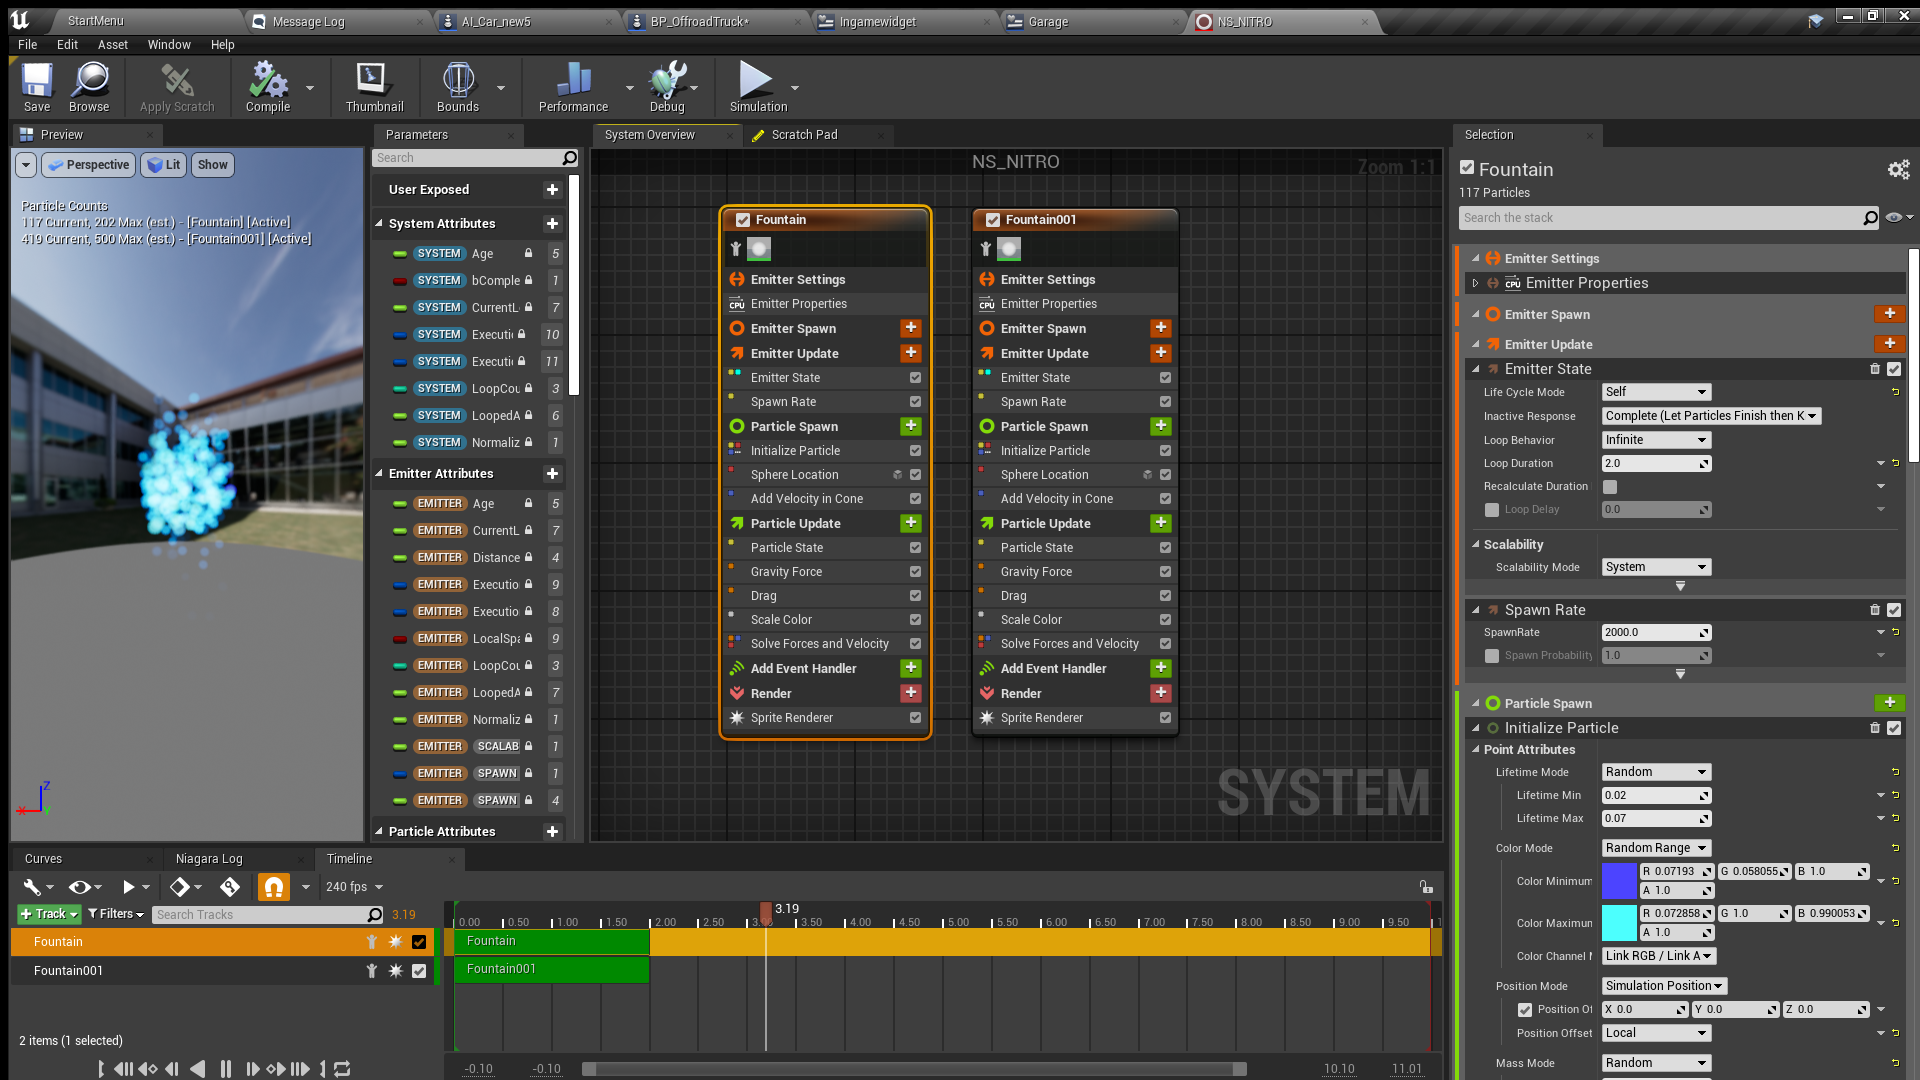Delete the Spawn Rate module
The height and width of the screenshot is (1080, 1920).
tap(1875, 610)
